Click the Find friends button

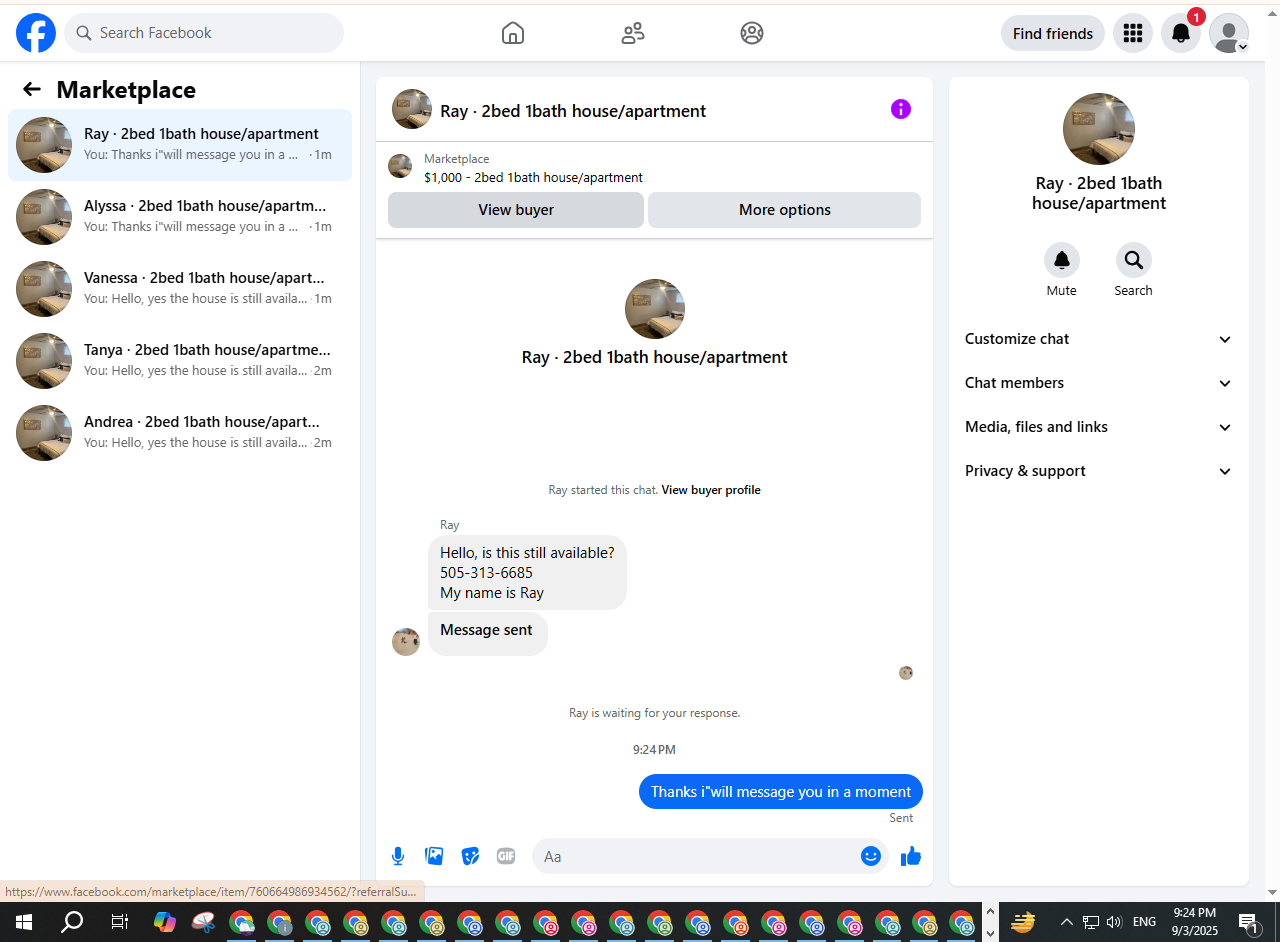click(x=1053, y=33)
